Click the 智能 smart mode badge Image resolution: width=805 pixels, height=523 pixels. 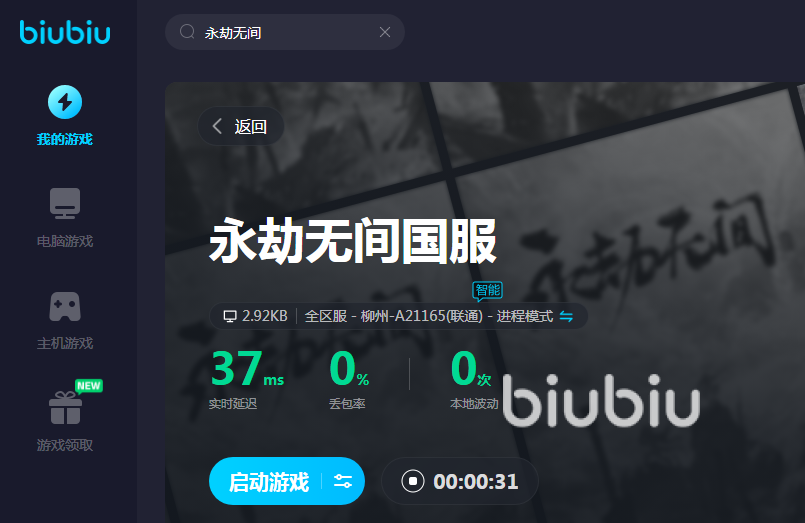(x=487, y=290)
